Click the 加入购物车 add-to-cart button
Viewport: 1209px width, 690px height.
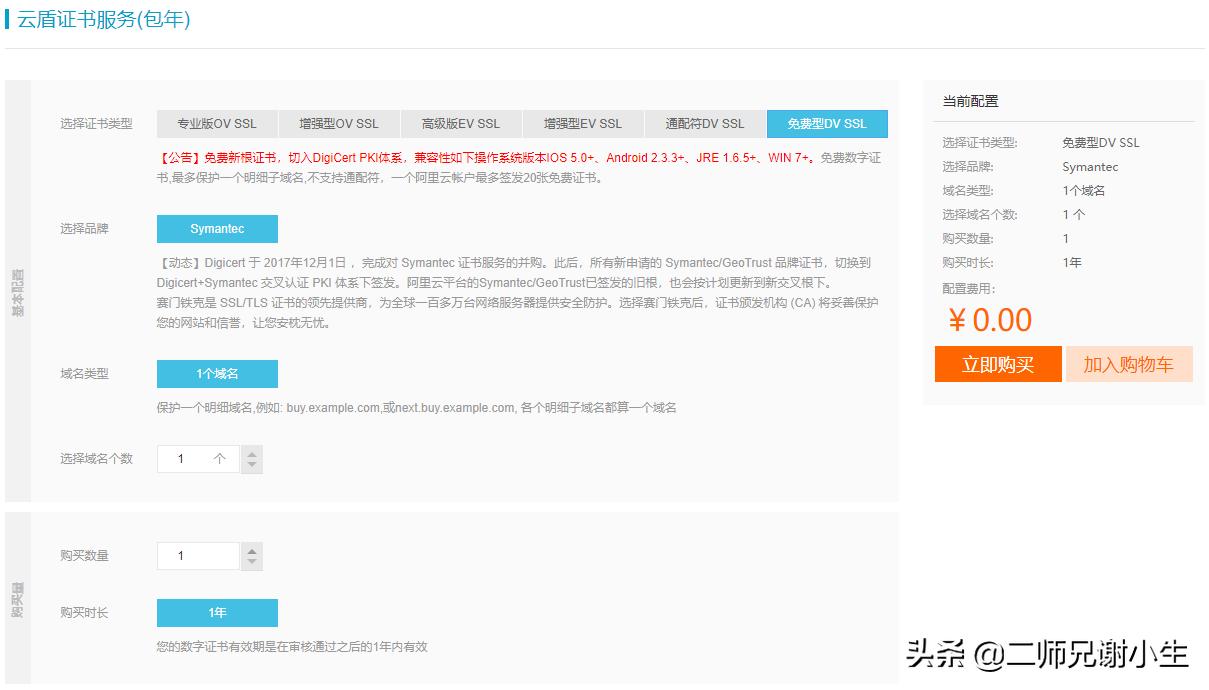(x=1129, y=364)
